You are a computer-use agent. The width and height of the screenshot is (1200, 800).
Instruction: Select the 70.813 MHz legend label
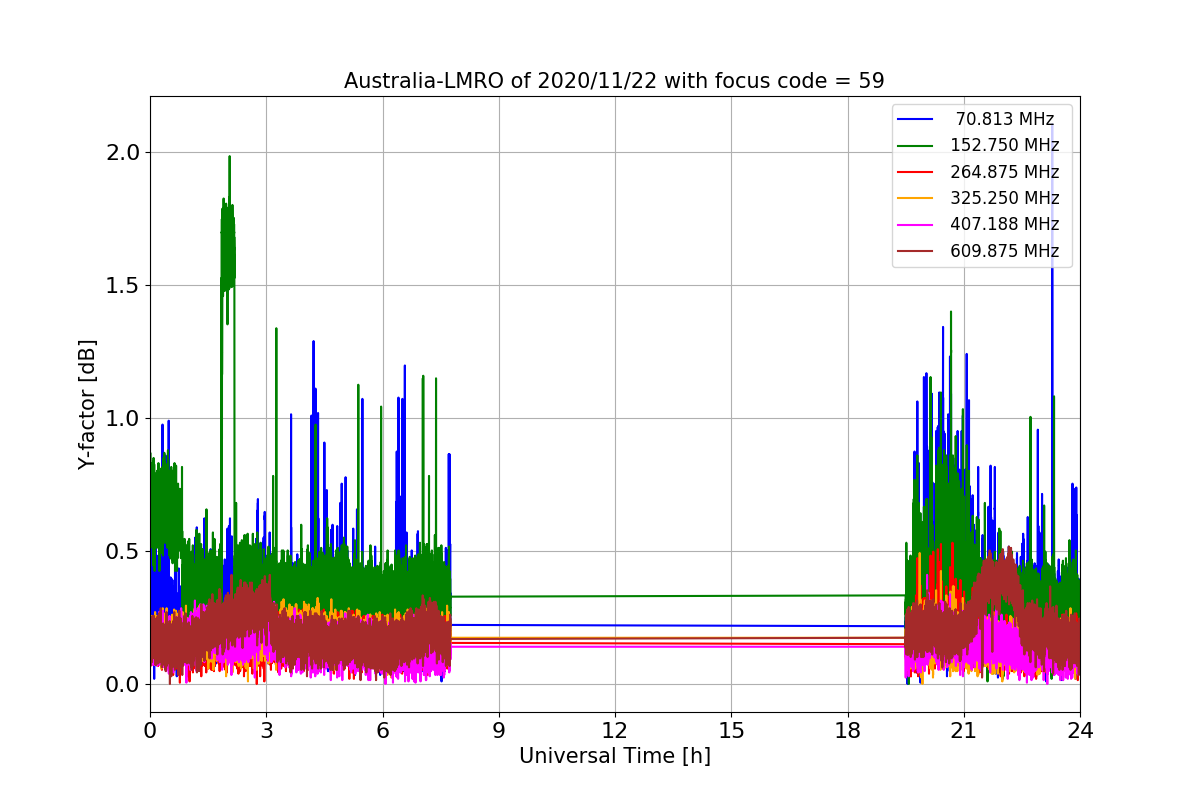point(1004,119)
